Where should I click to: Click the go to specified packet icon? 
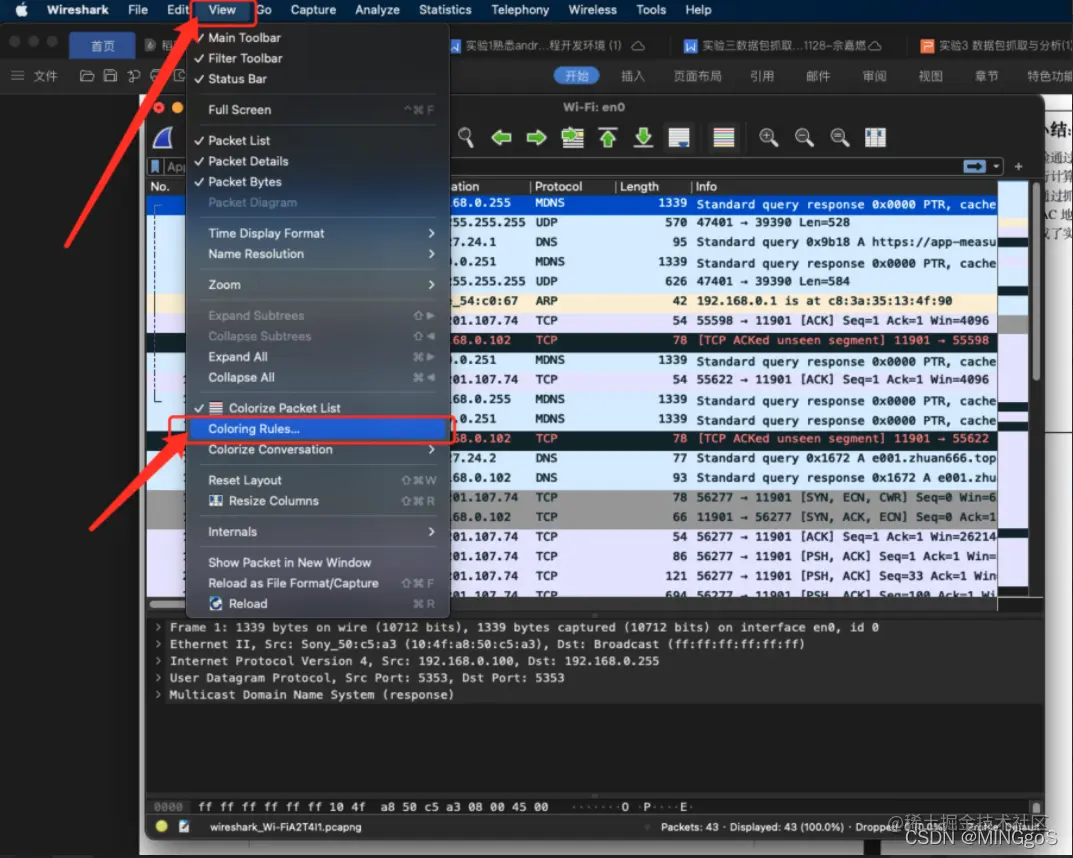572,138
